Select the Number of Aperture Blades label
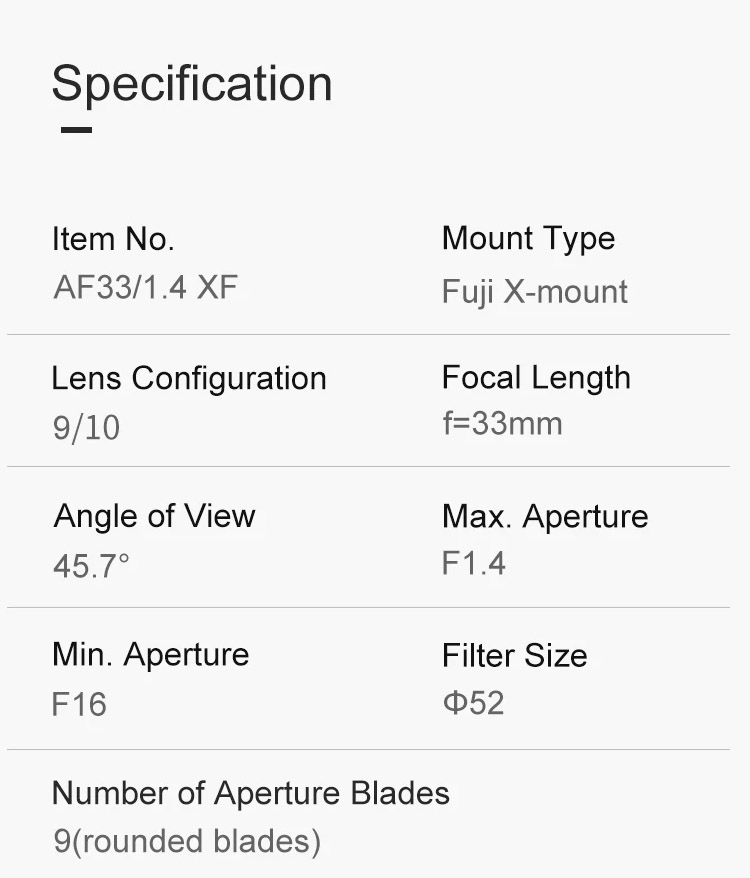 [x=251, y=793]
